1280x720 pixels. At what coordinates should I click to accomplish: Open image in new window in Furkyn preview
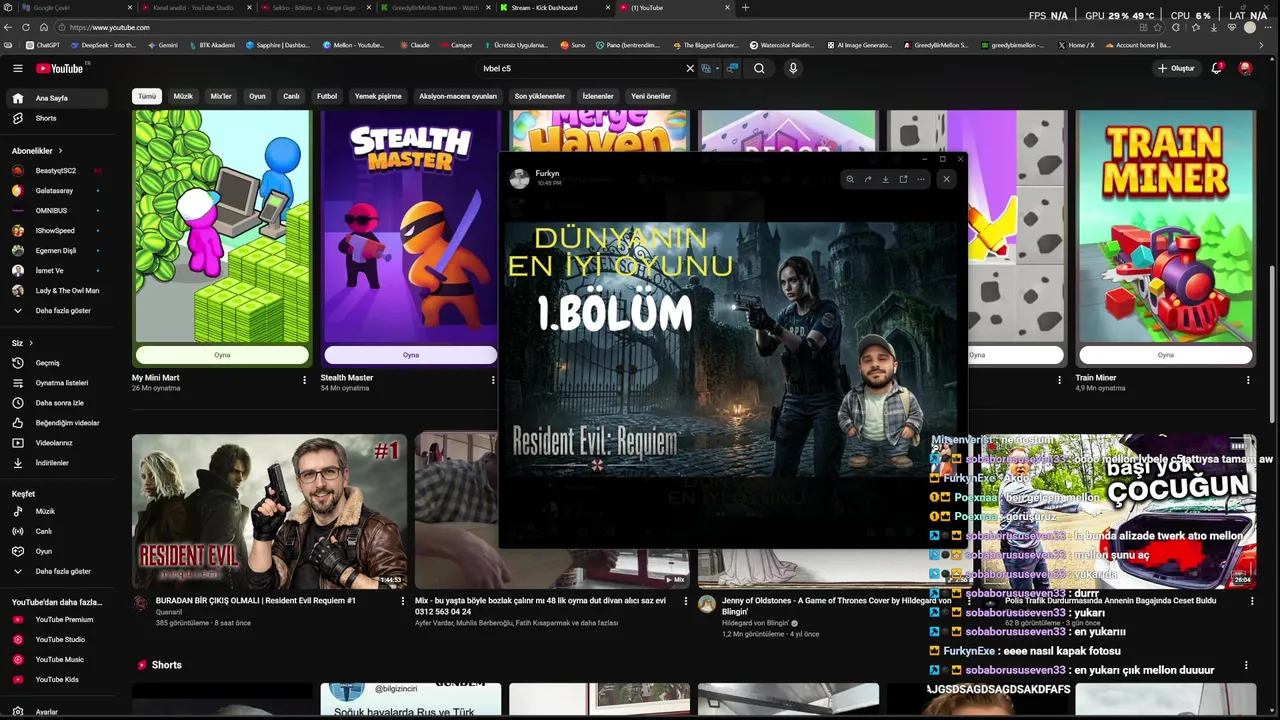tap(903, 179)
